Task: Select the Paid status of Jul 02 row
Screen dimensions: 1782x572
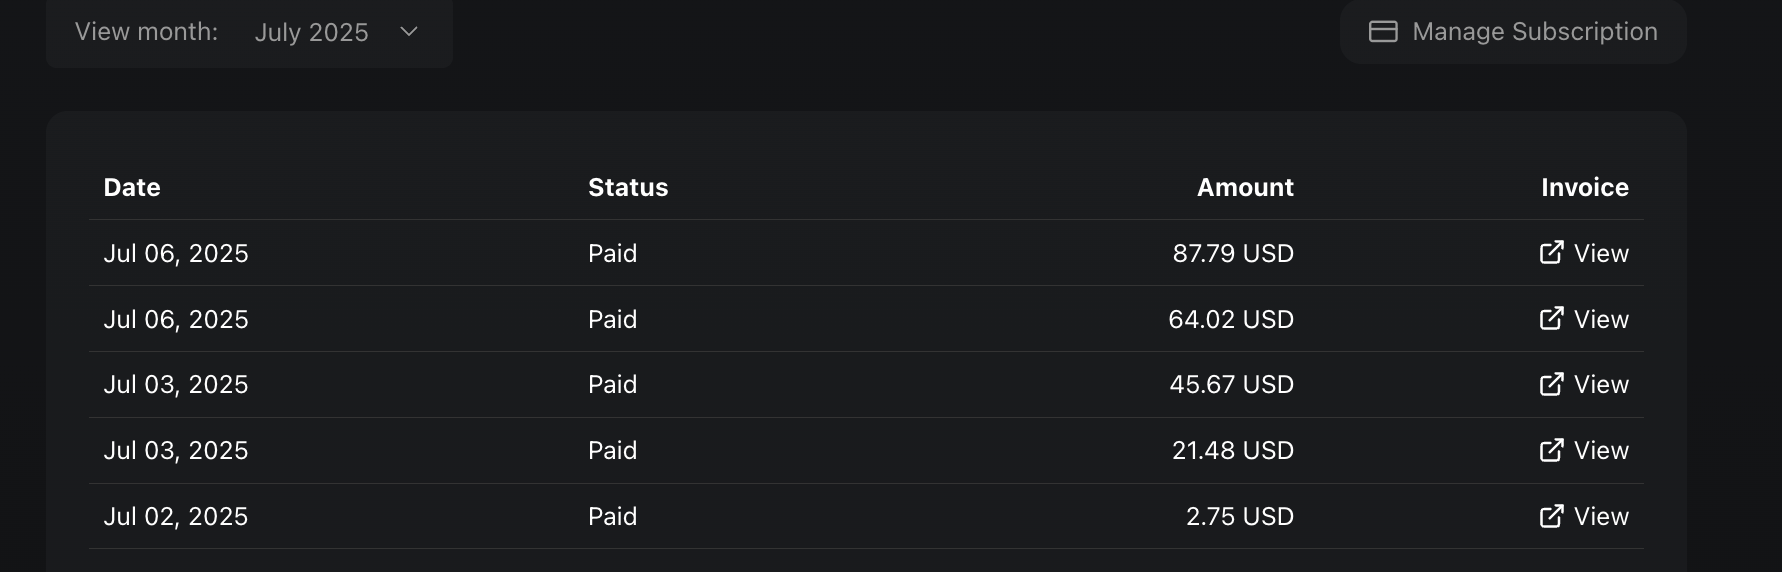Action: (612, 516)
